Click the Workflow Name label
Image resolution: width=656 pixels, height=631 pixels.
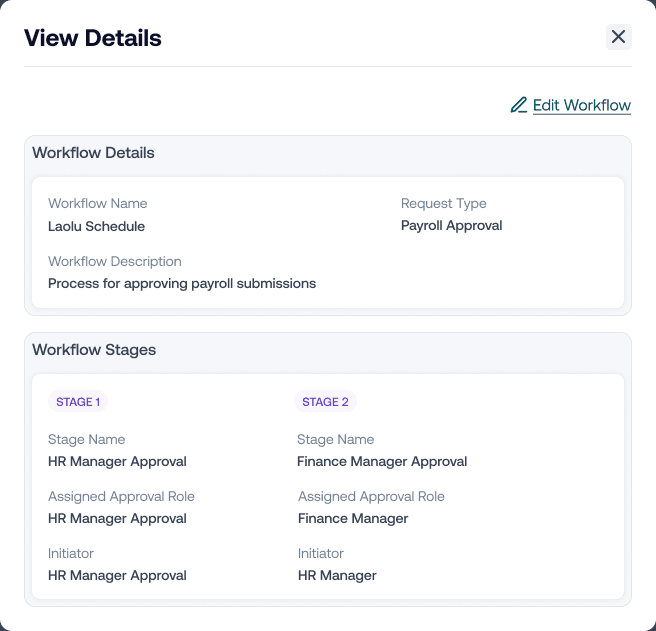[x=97, y=203]
